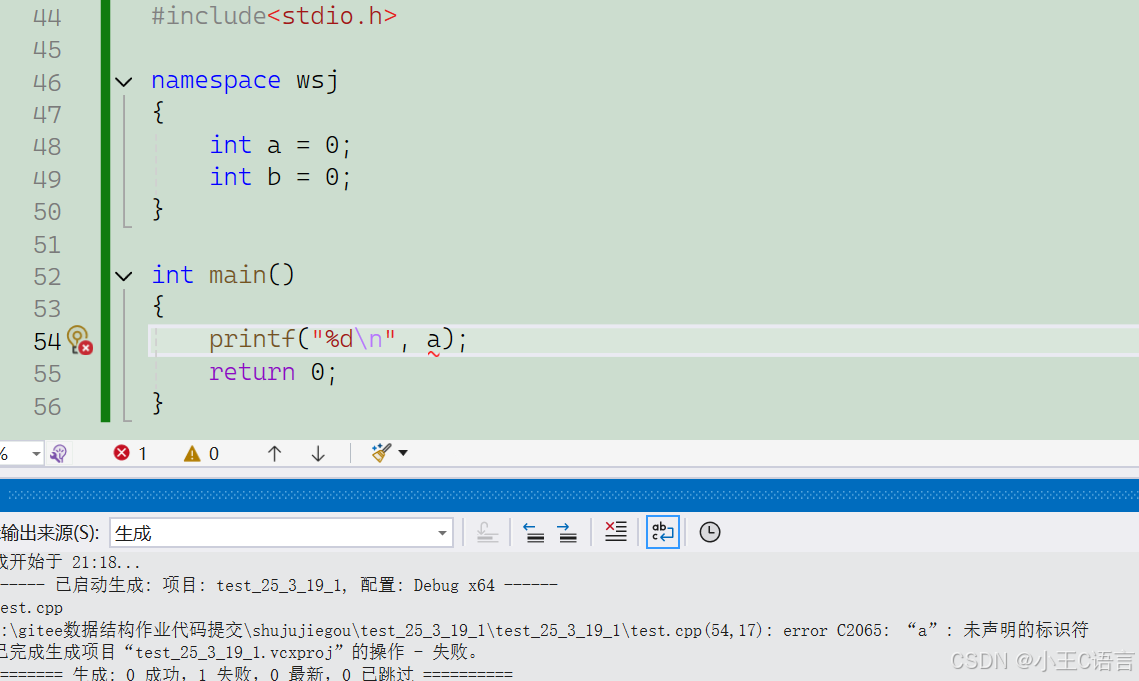Click 'int b = 0;' code line

[x=280, y=177]
